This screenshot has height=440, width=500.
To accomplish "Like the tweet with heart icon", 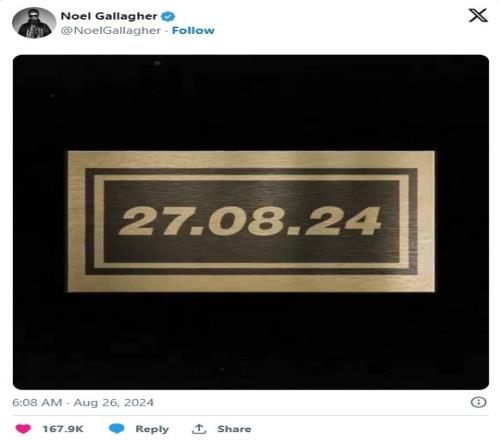I will tap(23, 428).
